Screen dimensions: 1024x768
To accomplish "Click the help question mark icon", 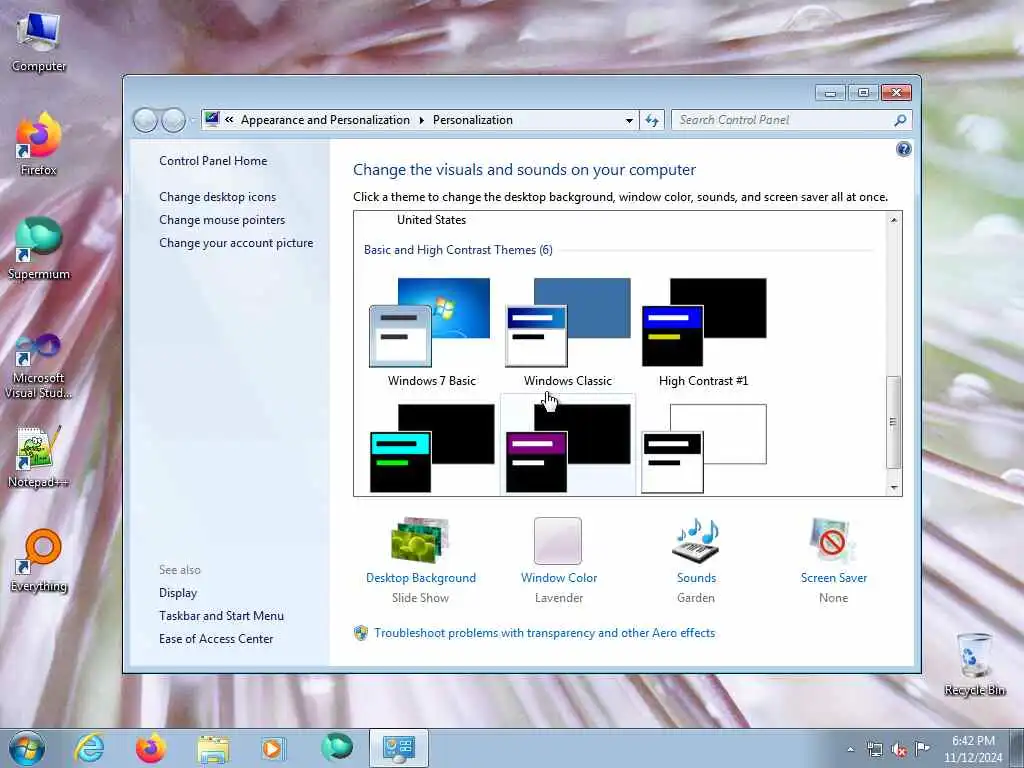I will point(903,150).
